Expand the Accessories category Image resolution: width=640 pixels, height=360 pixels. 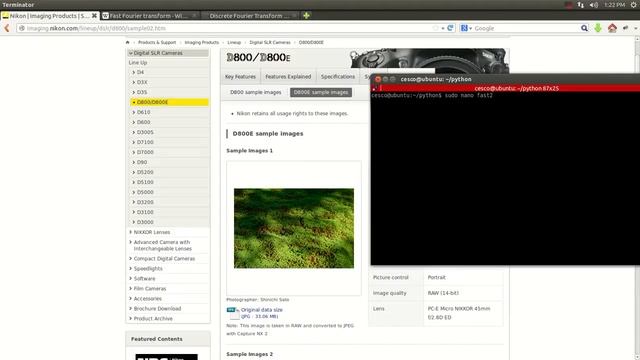coord(147,299)
